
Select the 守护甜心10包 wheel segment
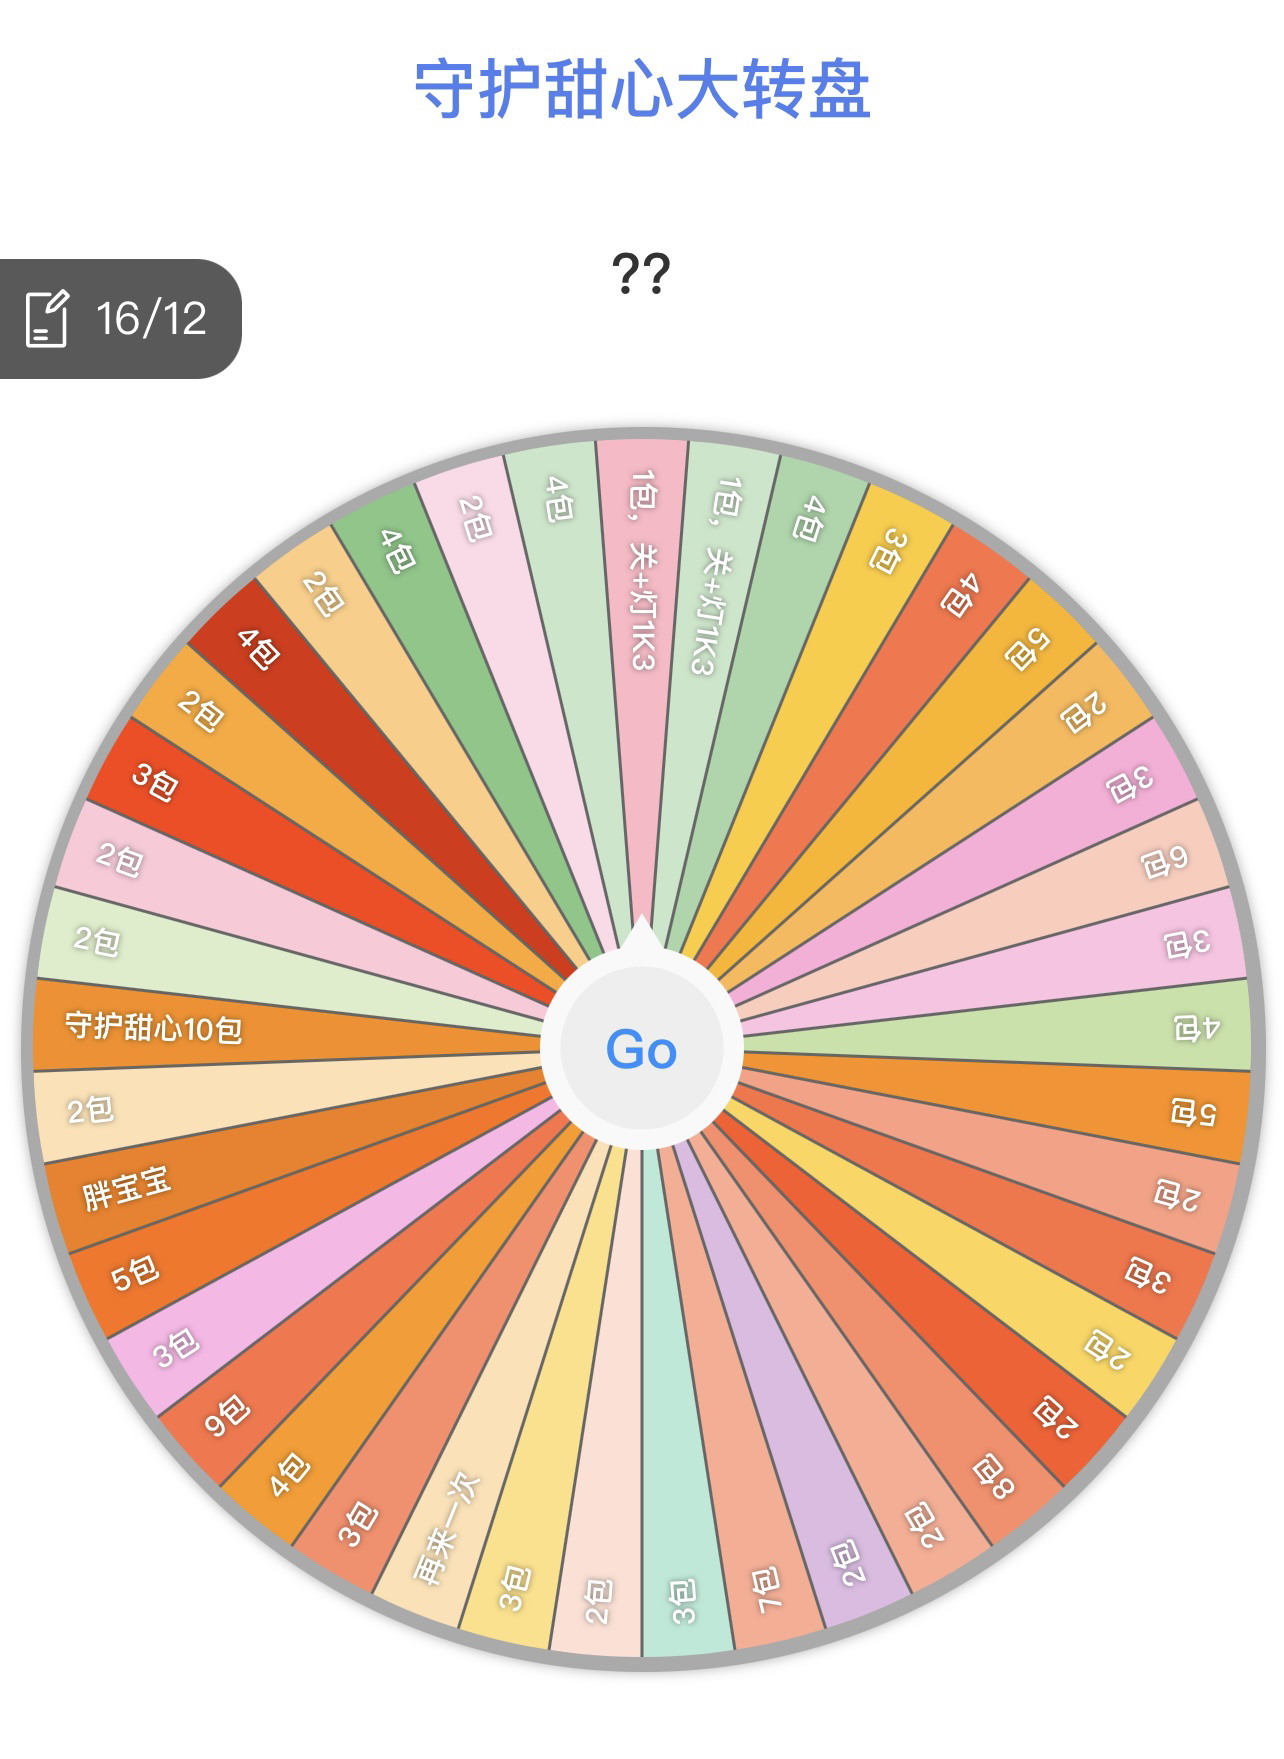155,1027
